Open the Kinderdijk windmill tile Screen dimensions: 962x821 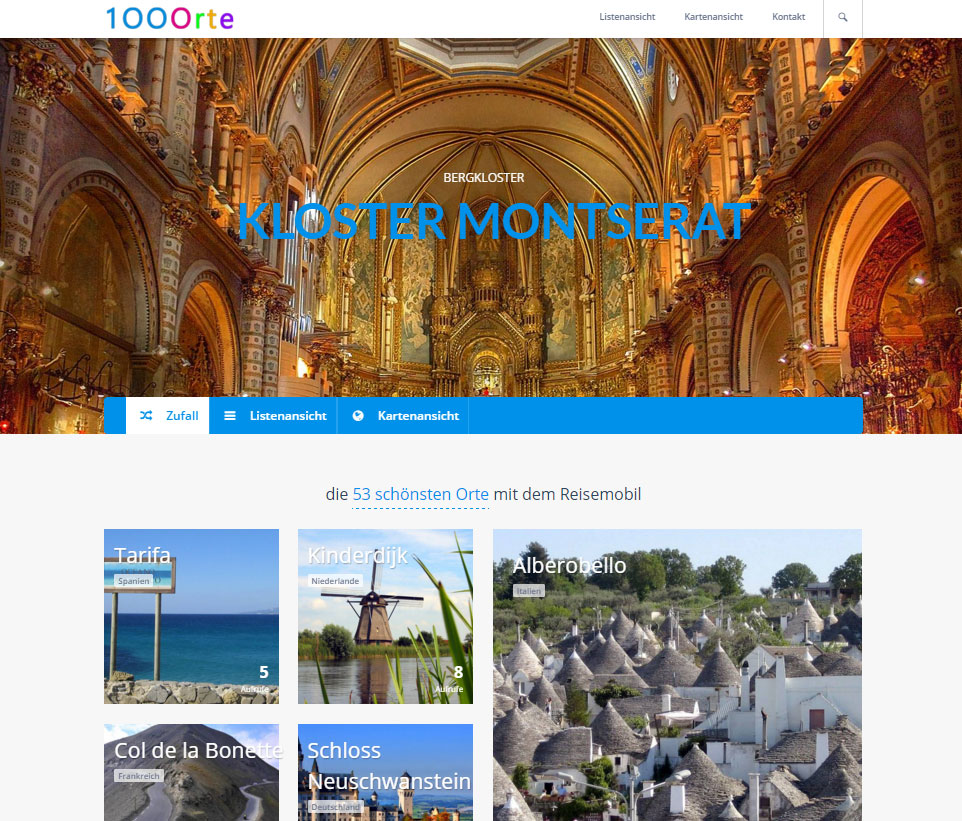385,616
